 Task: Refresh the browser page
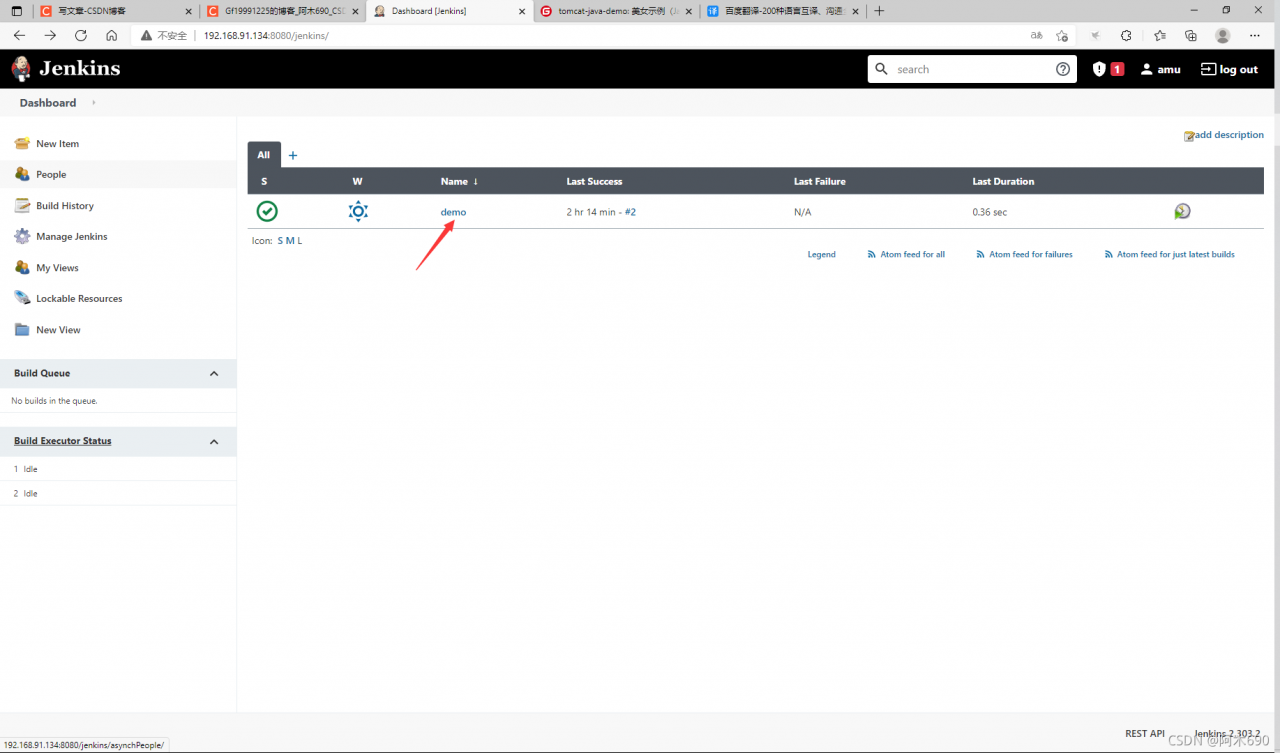pos(81,35)
